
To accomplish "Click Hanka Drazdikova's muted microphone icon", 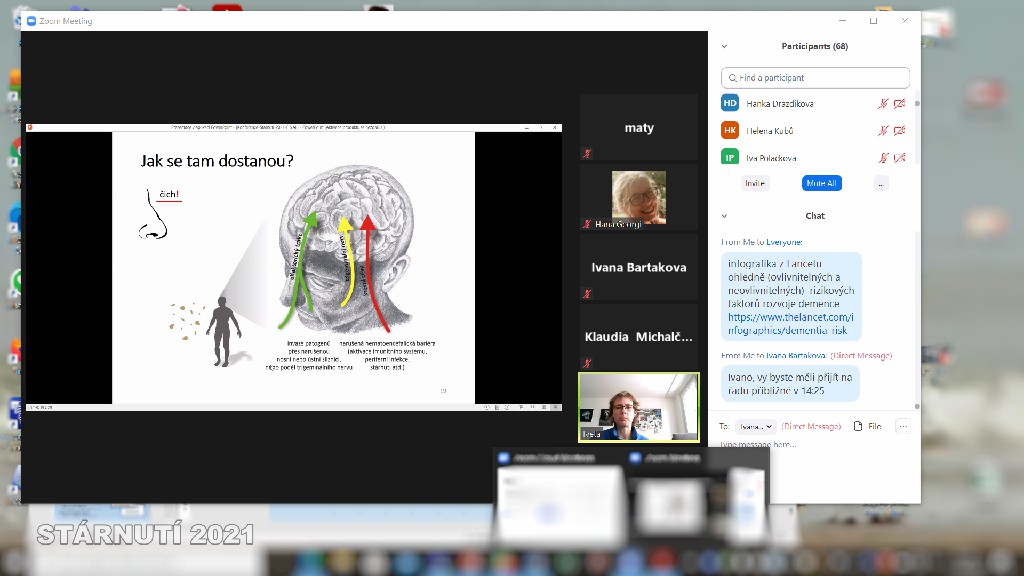I will 883,104.
